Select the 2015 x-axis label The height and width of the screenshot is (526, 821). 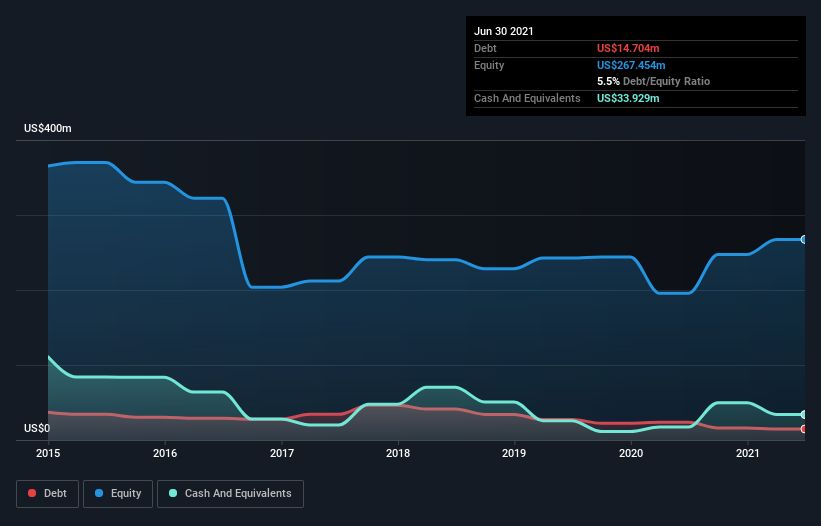click(x=48, y=453)
